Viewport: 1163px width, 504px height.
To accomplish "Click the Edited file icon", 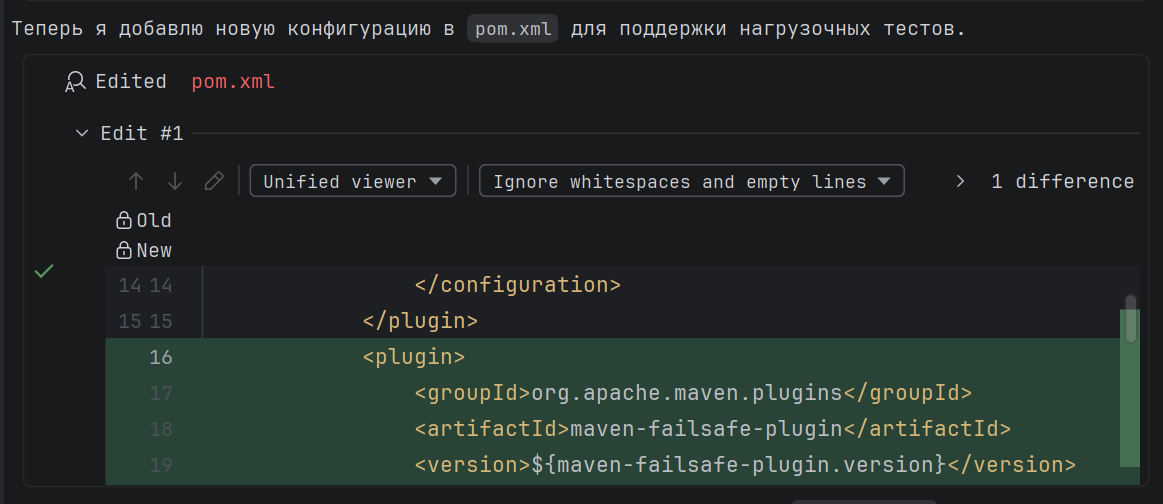I will click(75, 82).
